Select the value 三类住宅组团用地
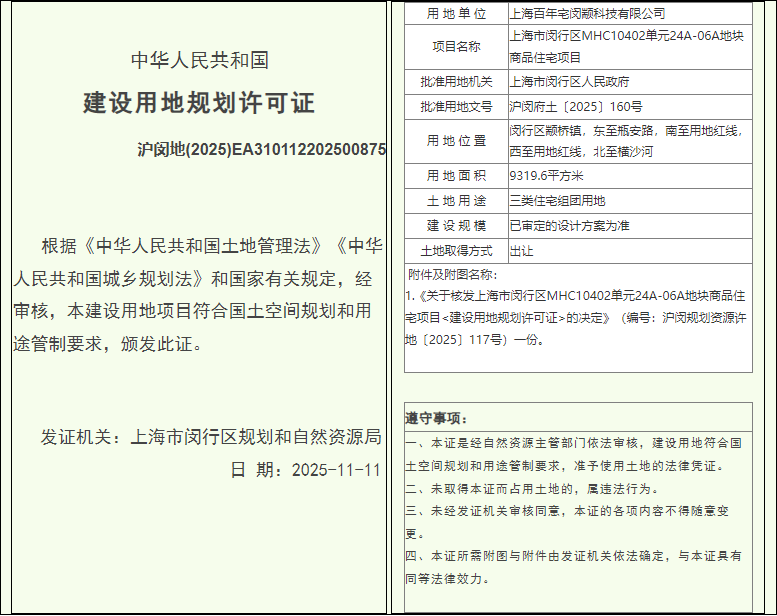The width and height of the screenshot is (777, 616). click(x=557, y=201)
